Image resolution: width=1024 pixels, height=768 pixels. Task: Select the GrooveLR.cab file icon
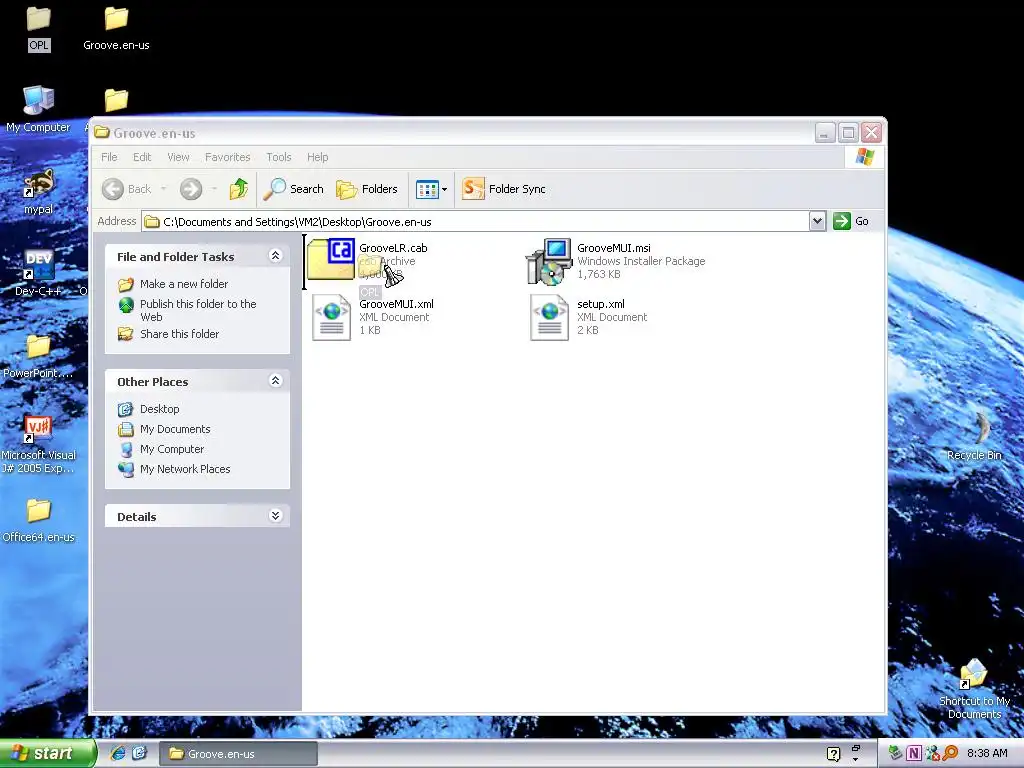point(330,259)
